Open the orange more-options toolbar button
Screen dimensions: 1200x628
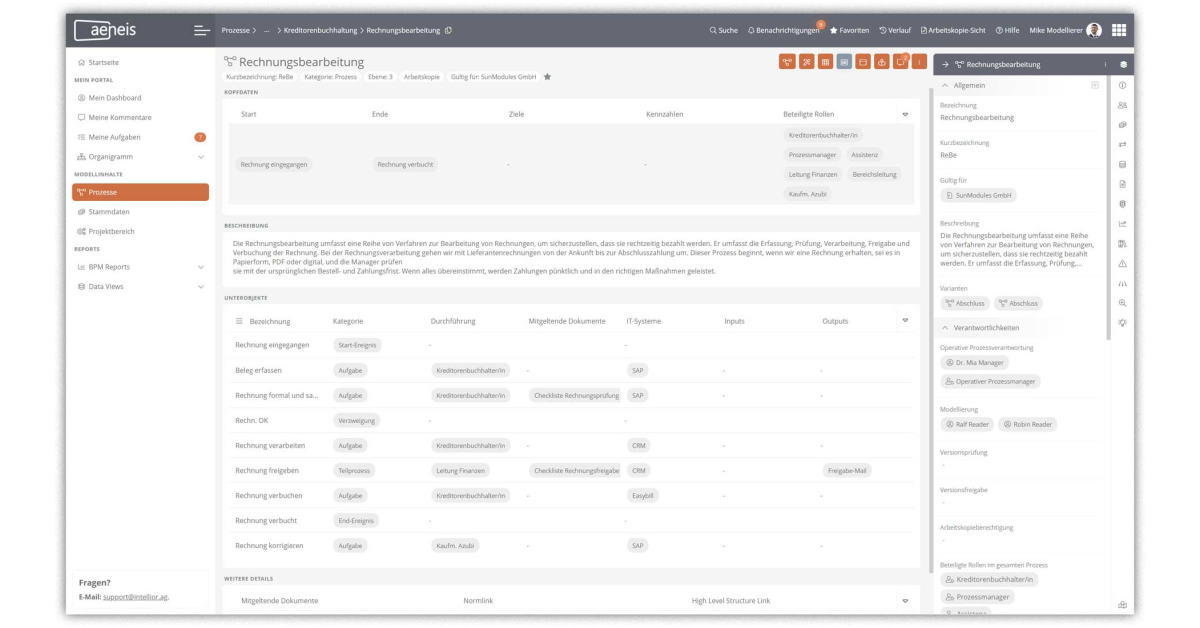point(920,62)
